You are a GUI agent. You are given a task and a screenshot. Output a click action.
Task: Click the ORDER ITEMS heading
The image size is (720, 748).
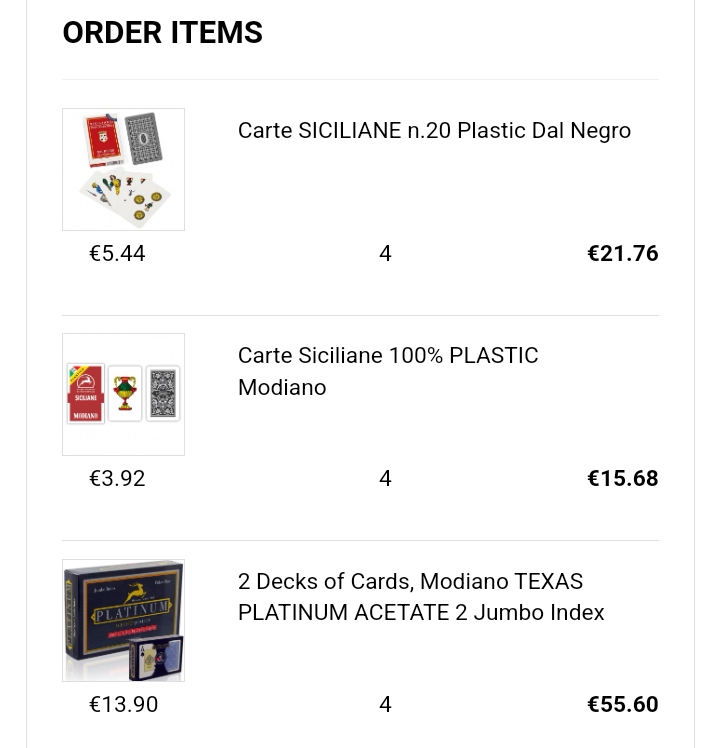click(x=163, y=32)
